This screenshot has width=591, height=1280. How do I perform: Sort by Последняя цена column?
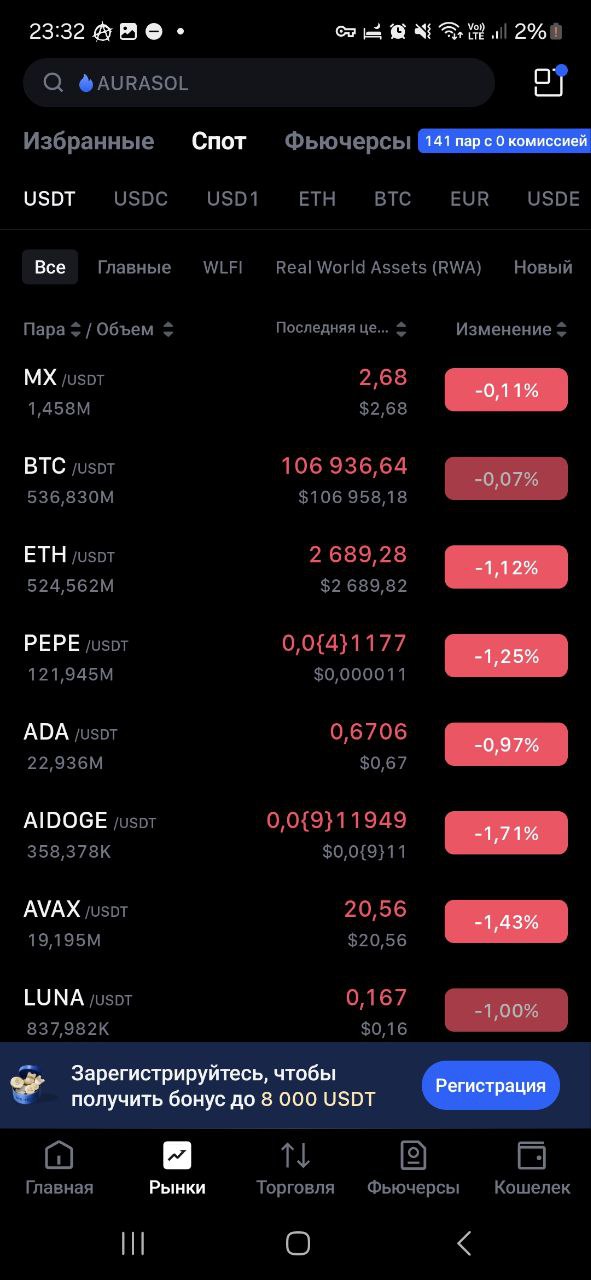click(x=342, y=328)
